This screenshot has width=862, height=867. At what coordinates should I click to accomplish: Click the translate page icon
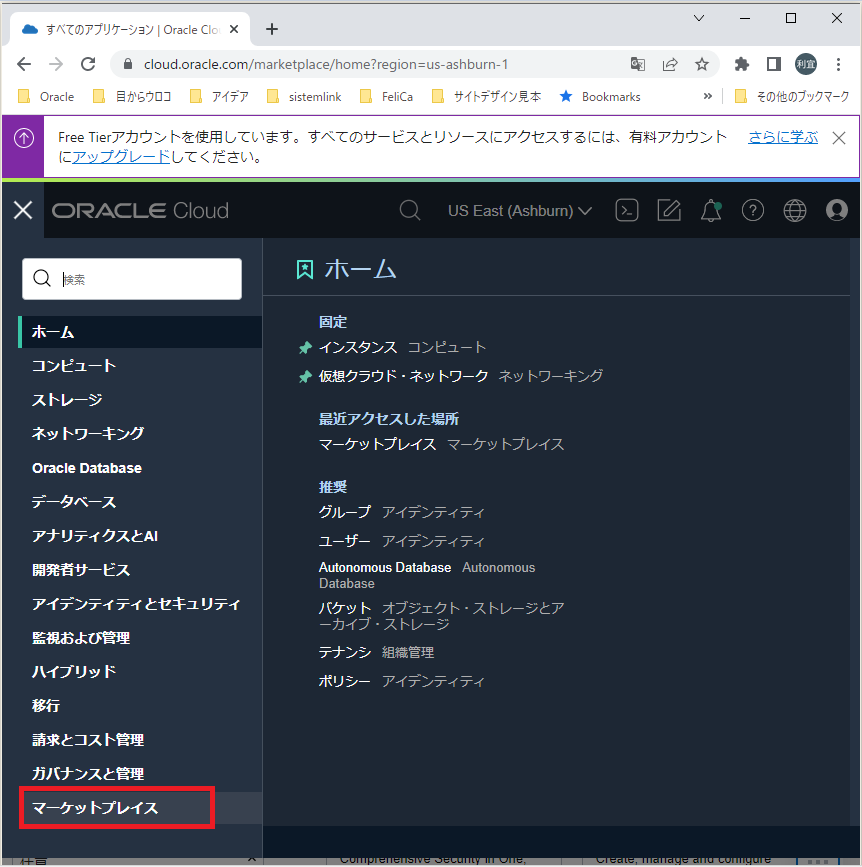pos(638,64)
